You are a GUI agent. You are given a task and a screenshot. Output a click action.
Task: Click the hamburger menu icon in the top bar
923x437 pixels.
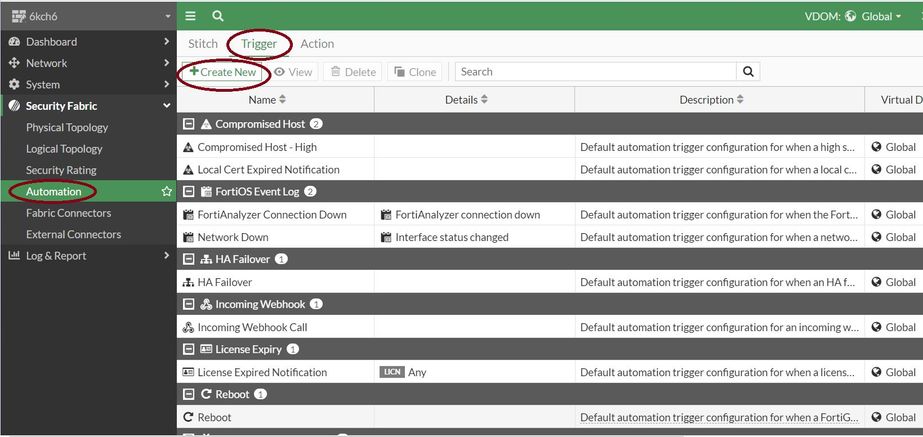pos(190,16)
